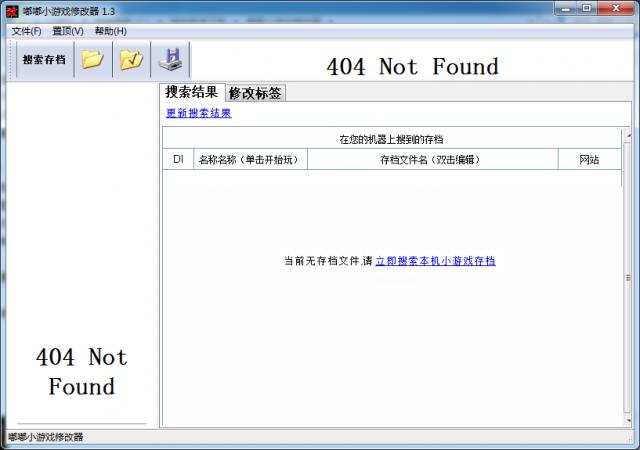Click the 嘟嘟小游戏修改器 status bar text
The height and width of the screenshot is (450, 640).
point(46,437)
